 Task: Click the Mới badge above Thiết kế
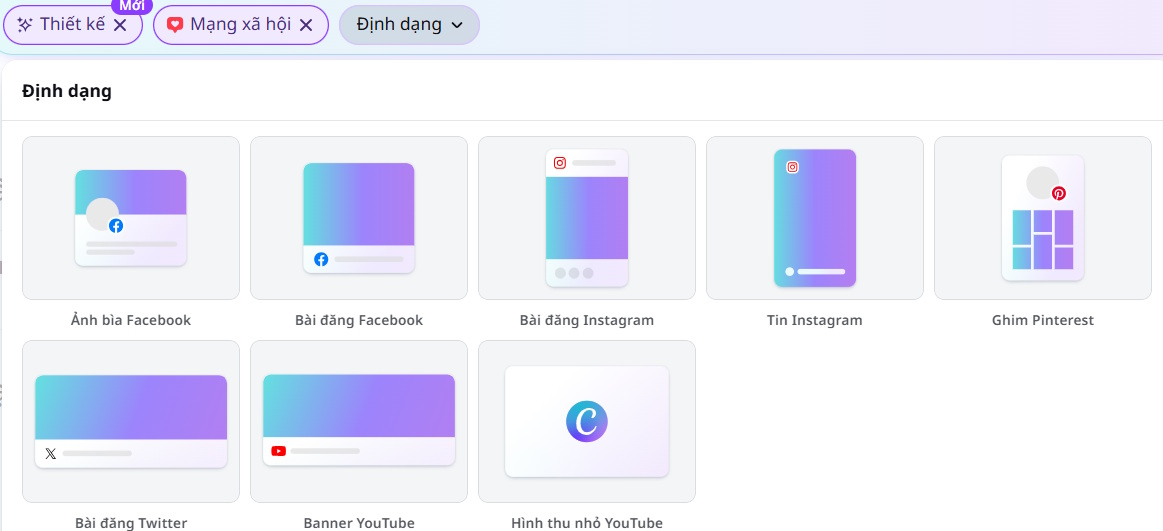(x=131, y=6)
